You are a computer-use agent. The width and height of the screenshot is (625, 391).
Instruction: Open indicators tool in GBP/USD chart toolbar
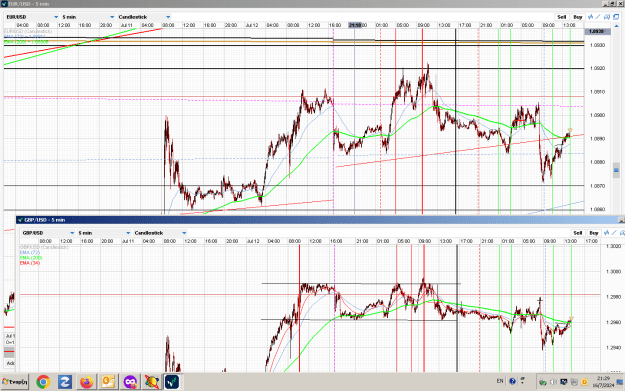[x=607, y=233]
